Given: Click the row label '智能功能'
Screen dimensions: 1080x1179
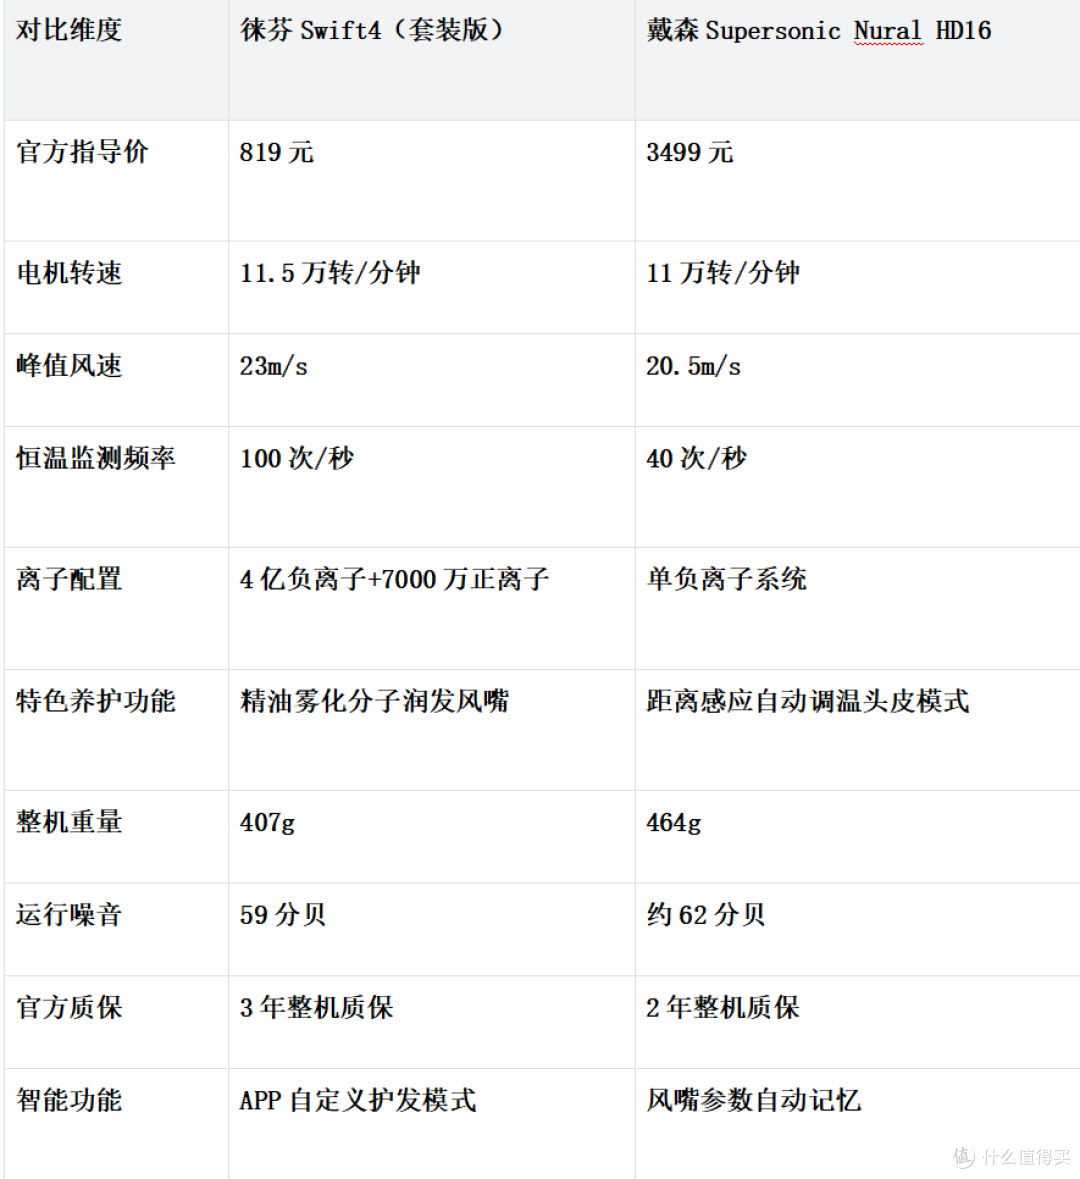Looking at the screenshot, I should (68, 1100).
